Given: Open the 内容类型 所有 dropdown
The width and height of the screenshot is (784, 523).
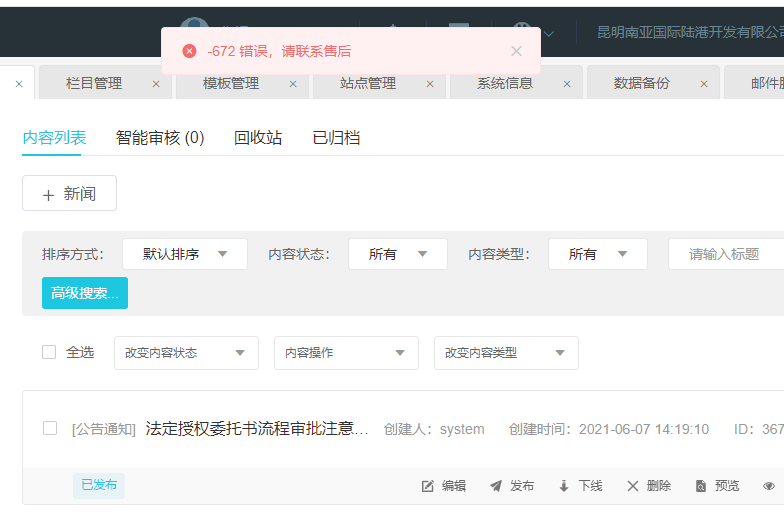Looking at the screenshot, I should (x=598, y=254).
